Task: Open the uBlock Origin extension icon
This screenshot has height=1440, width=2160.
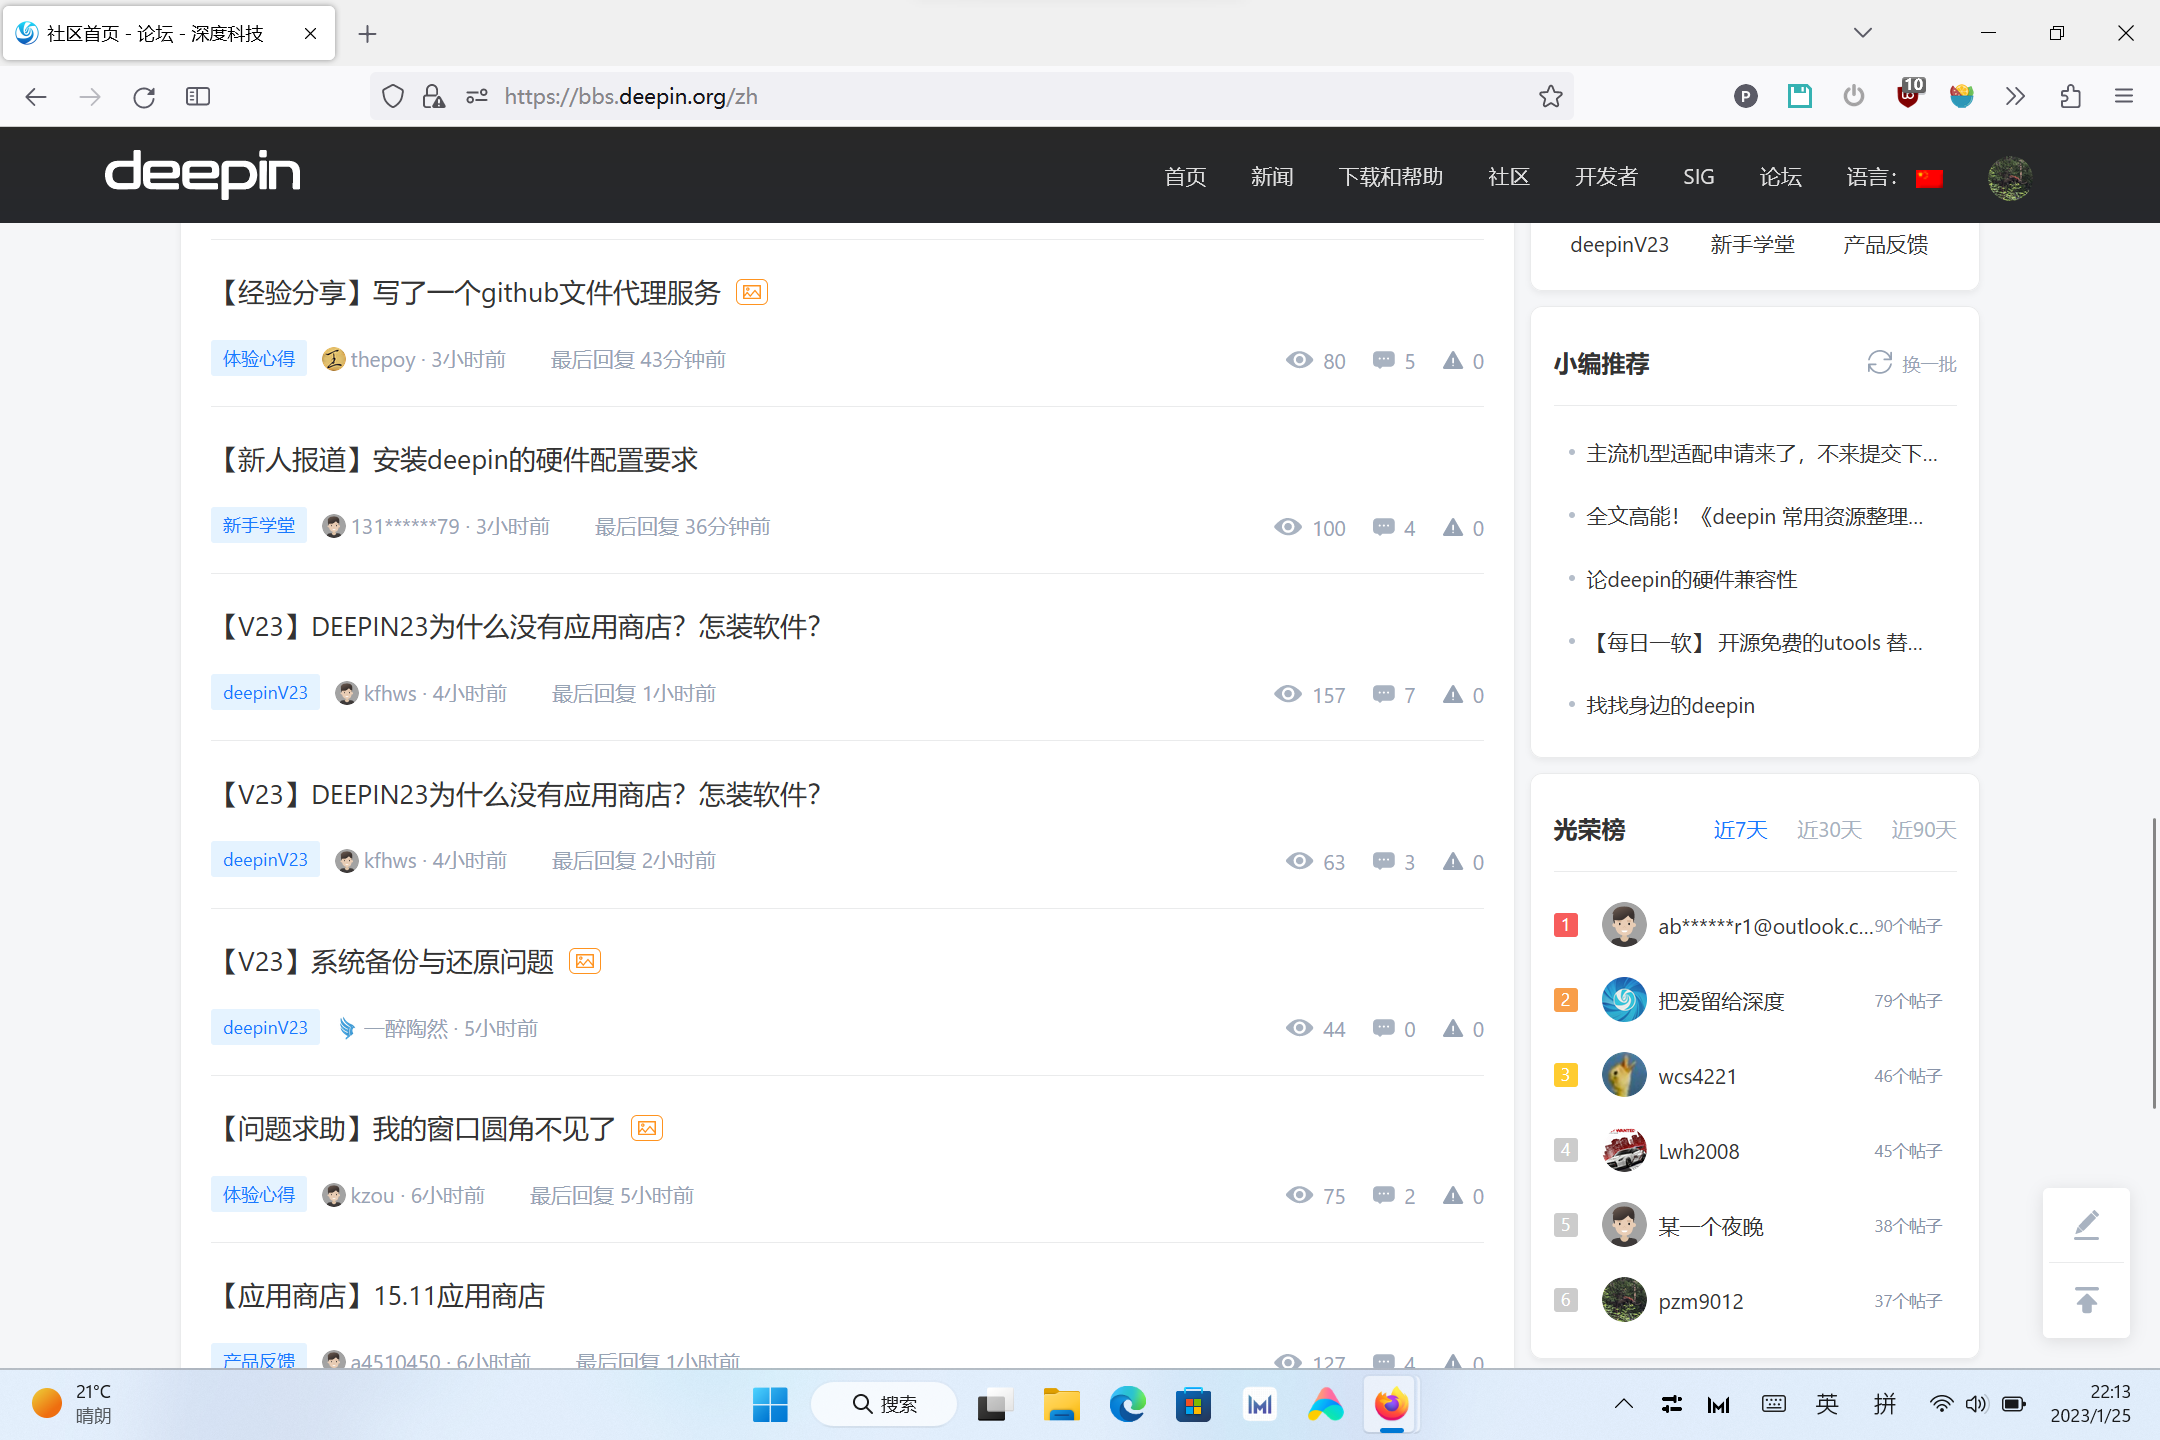Action: [x=1908, y=96]
